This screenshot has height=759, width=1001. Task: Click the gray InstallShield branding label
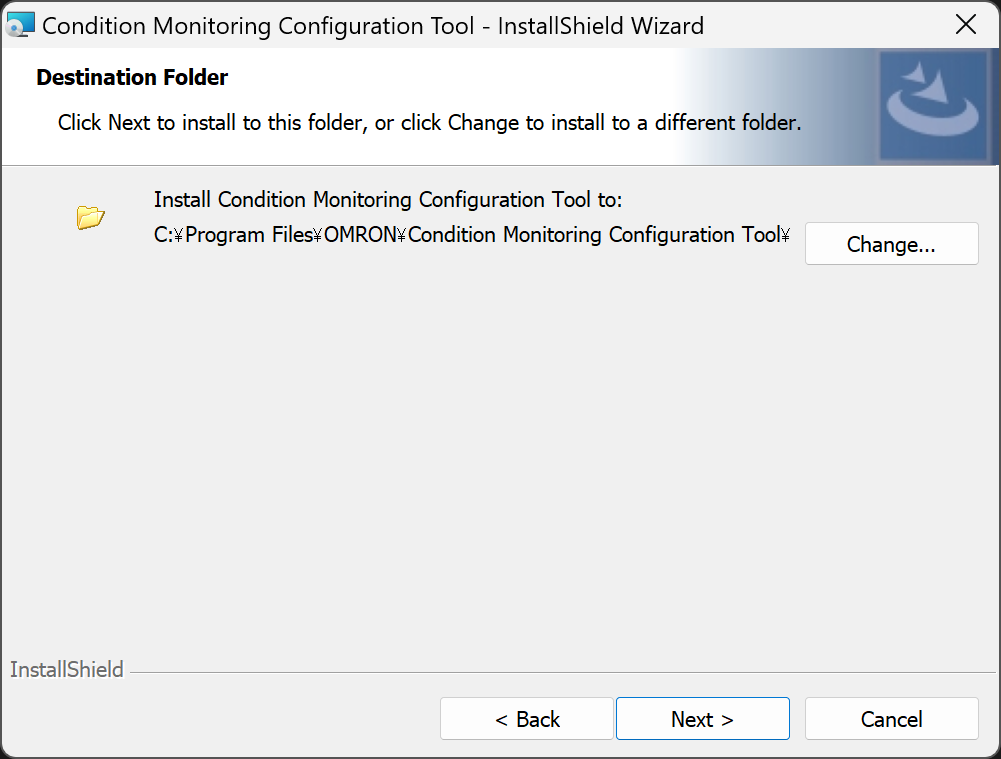click(67, 670)
